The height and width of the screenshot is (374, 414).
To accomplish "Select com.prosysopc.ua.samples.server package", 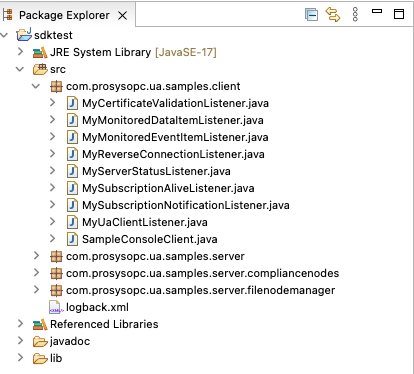I will (155, 256).
